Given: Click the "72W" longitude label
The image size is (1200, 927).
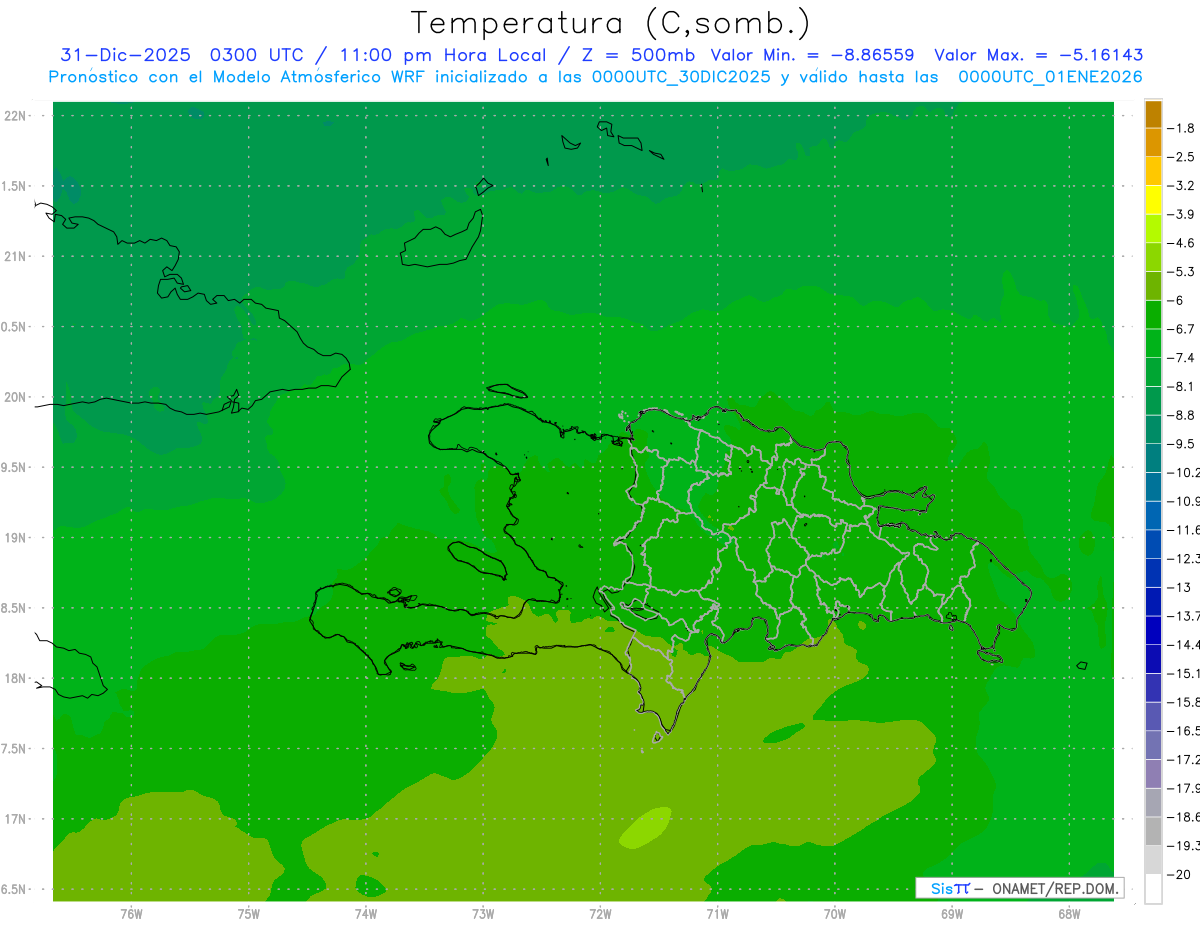Looking at the screenshot, I should [x=600, y=914].
